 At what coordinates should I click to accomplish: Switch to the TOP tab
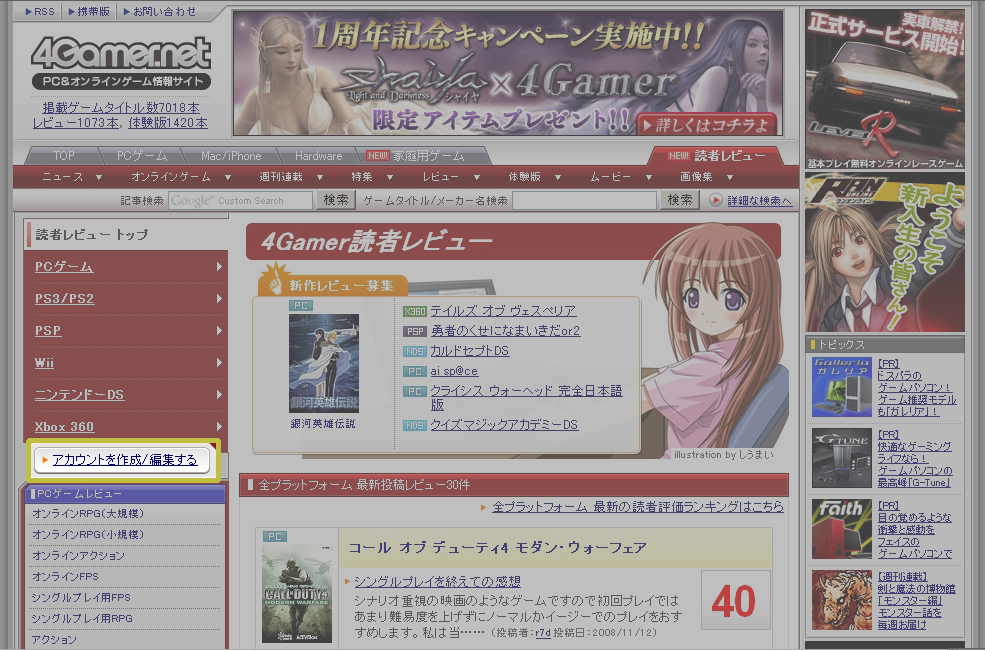[x=63, y=156]
